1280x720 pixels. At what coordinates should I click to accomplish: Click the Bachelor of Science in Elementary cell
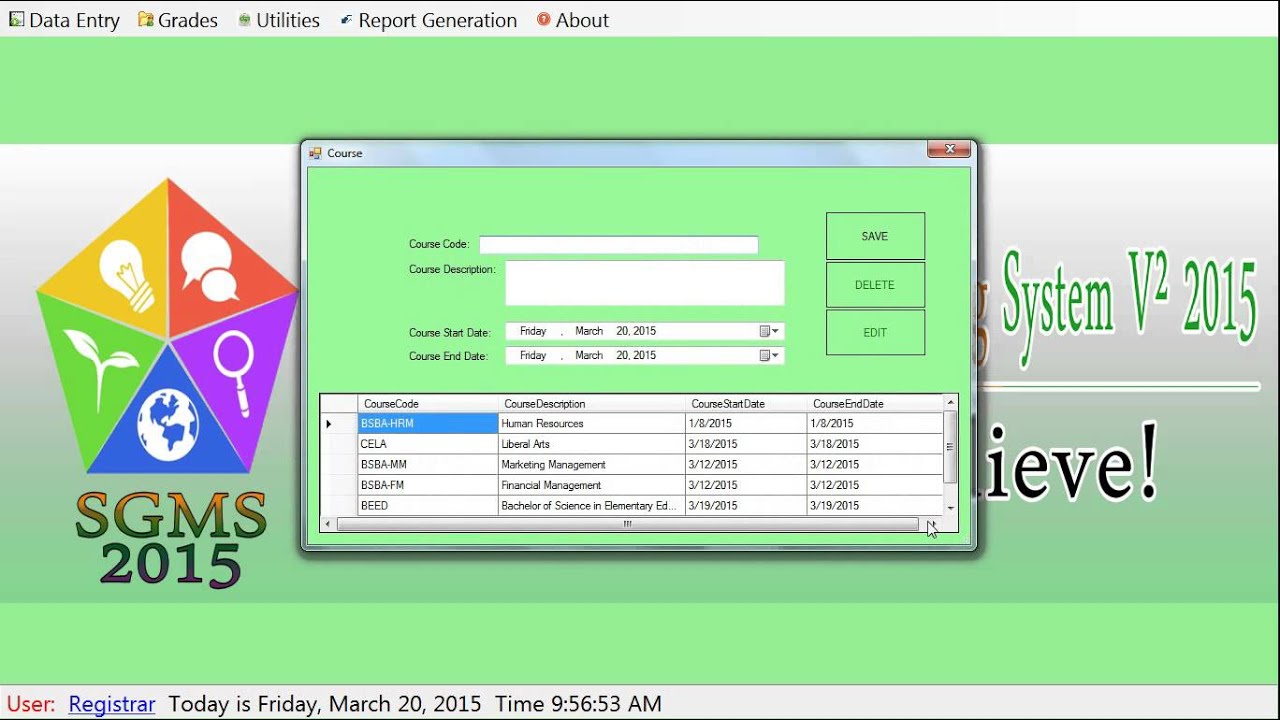click(x=591, y=506)
